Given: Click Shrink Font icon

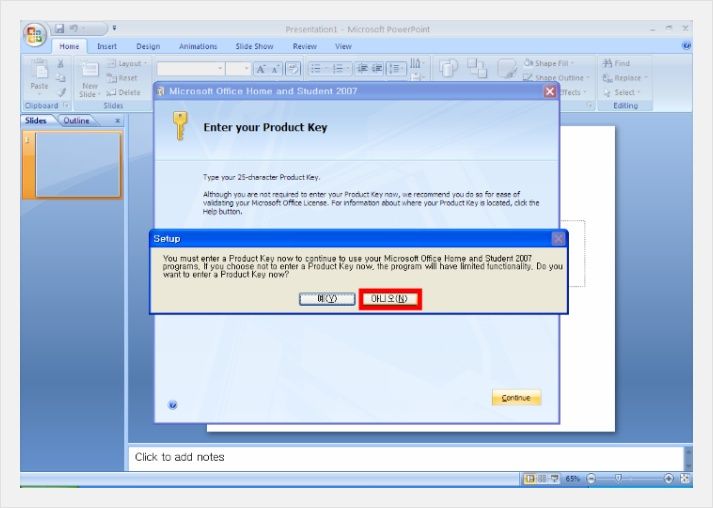Looking at the screenshot, I should 275,69.
